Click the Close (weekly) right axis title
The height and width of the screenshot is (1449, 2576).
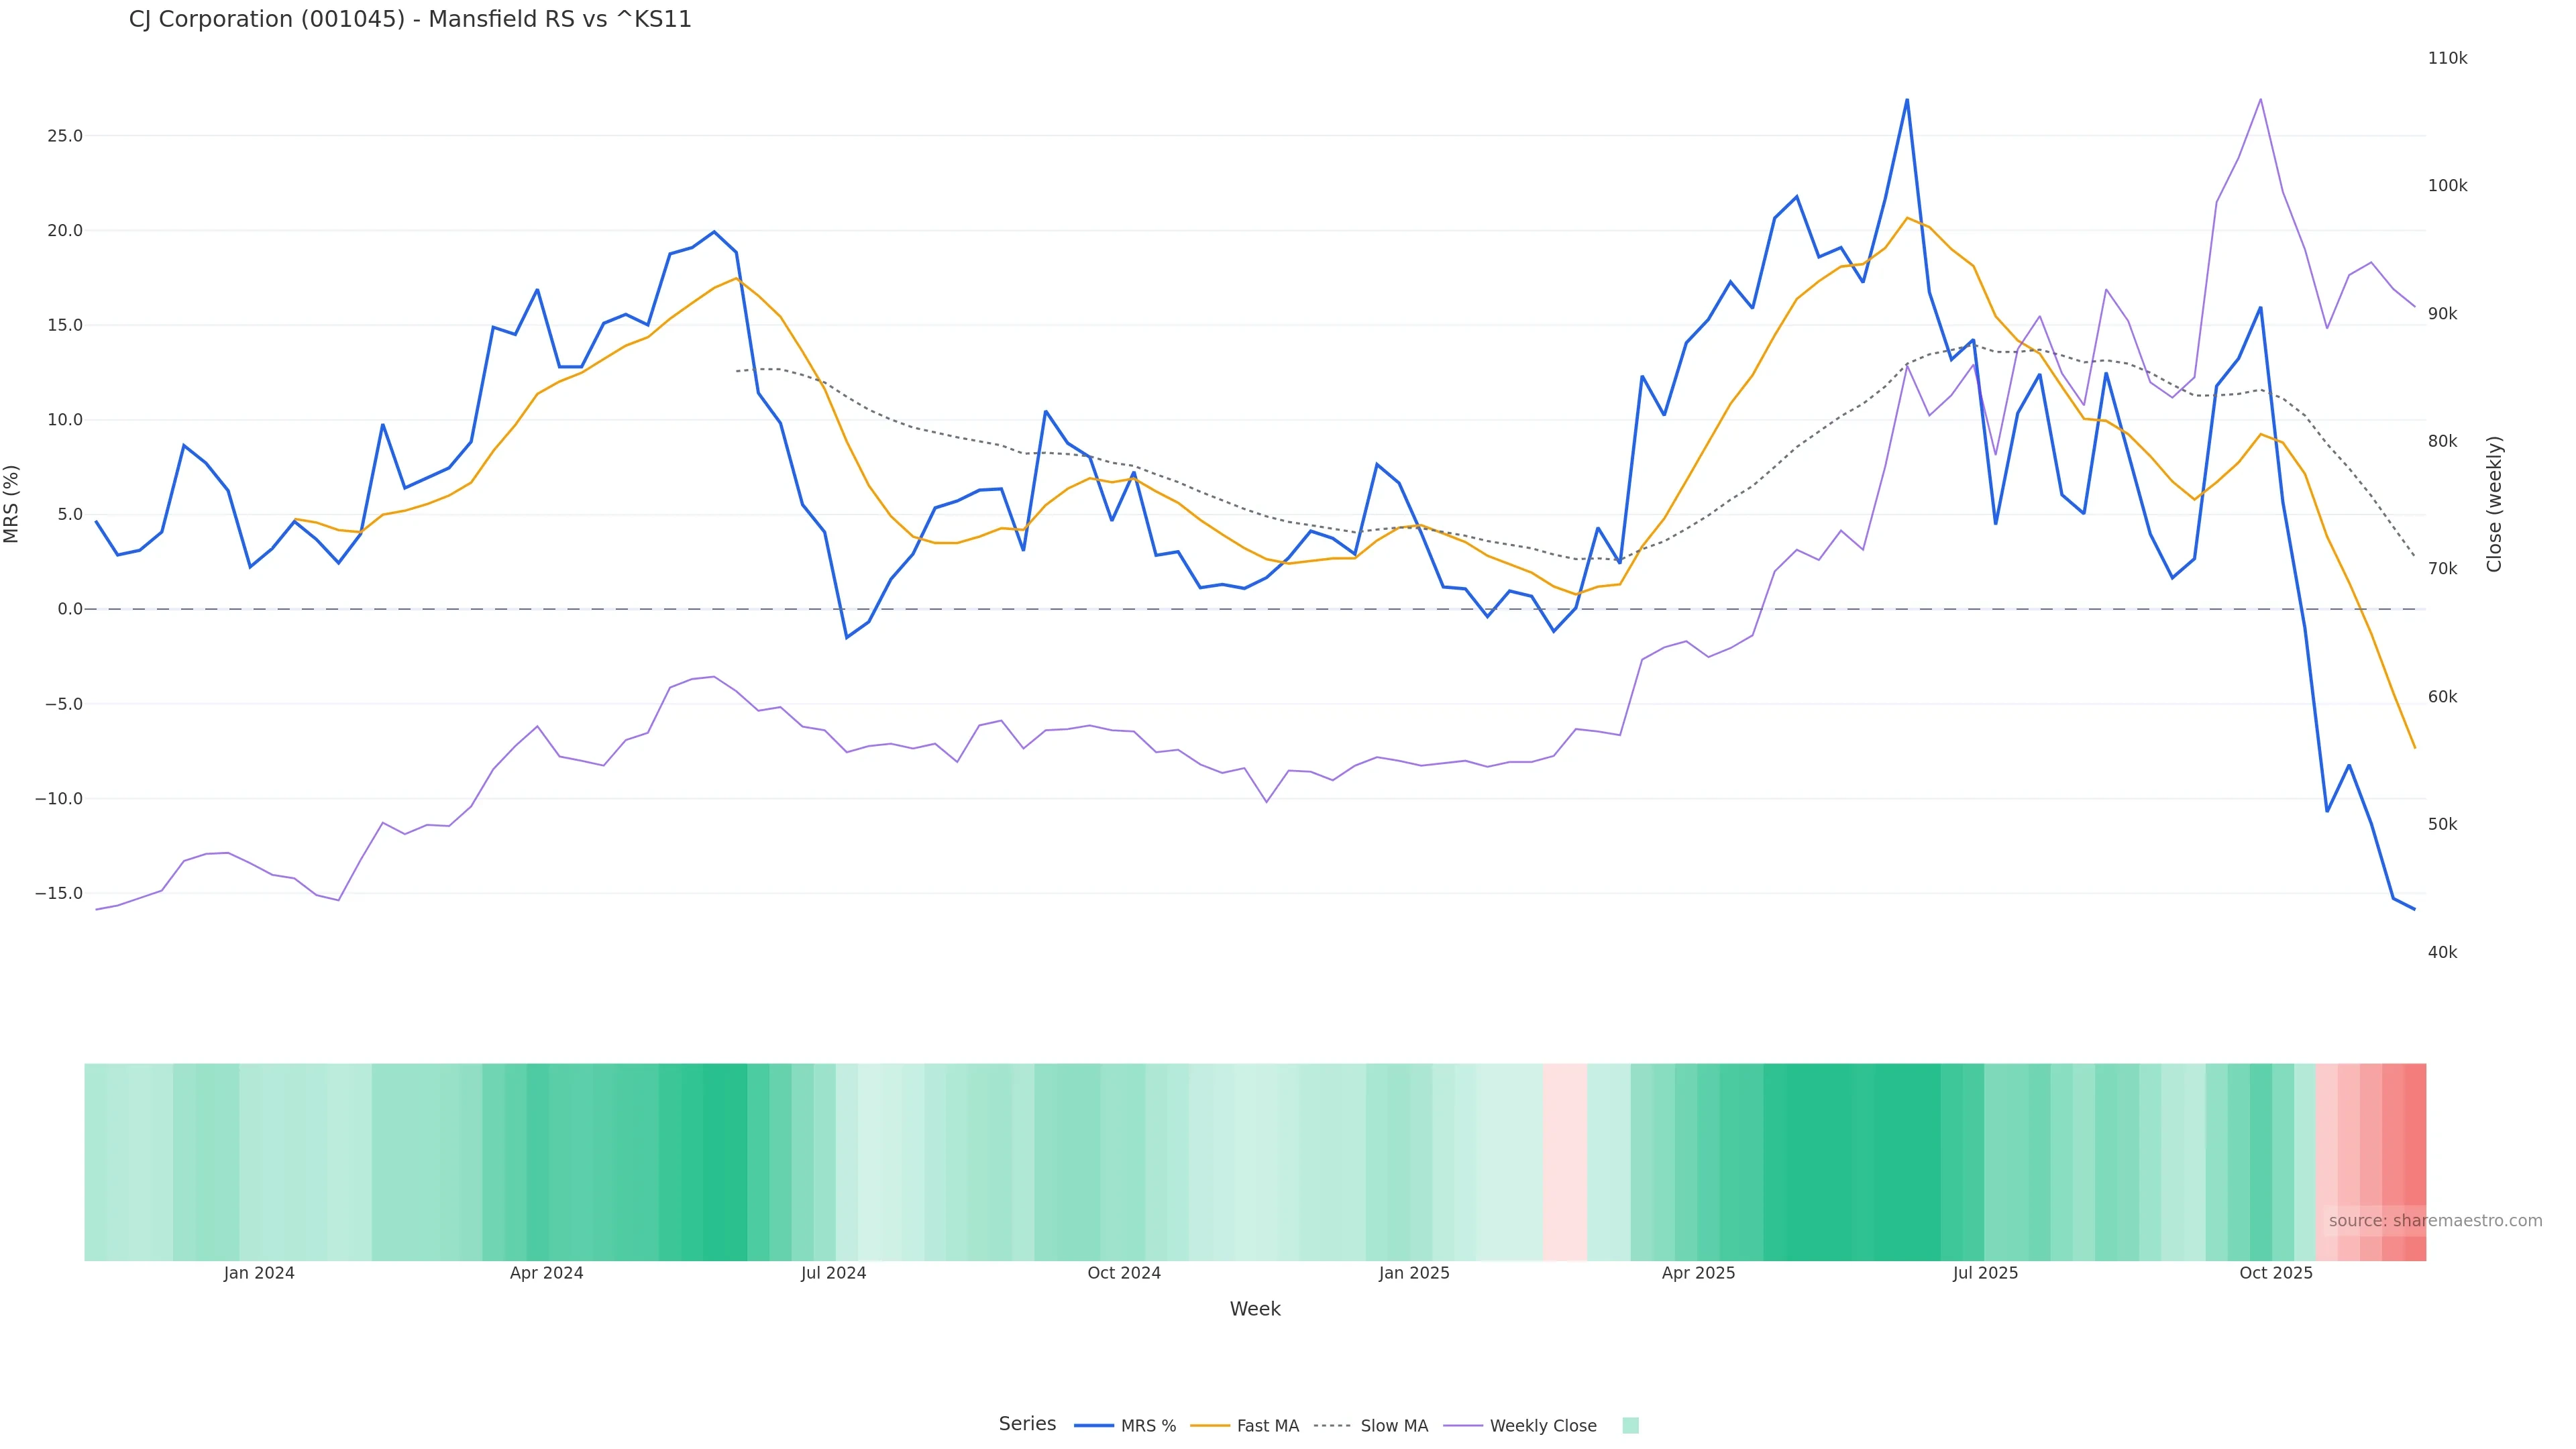click(x=2494, y=504)
